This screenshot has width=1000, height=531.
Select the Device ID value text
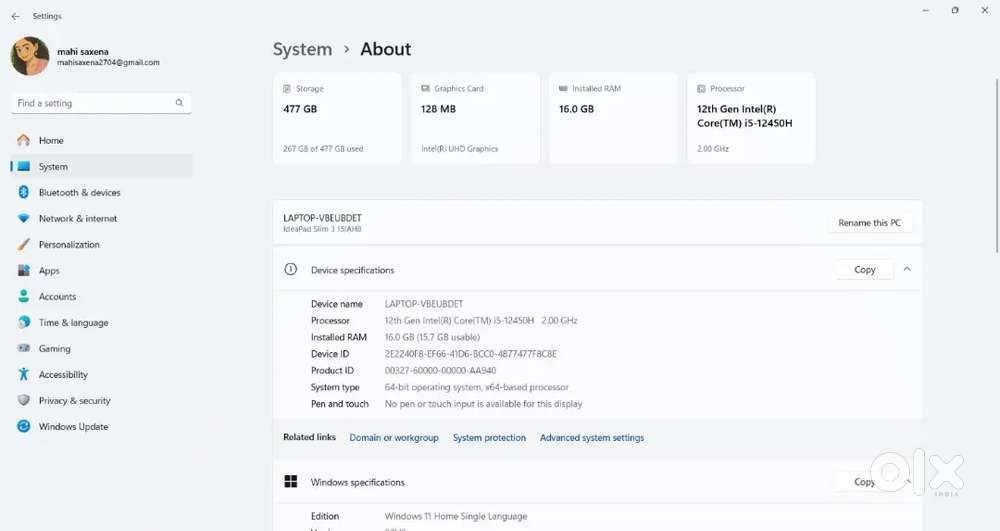(x=471, y=354)
